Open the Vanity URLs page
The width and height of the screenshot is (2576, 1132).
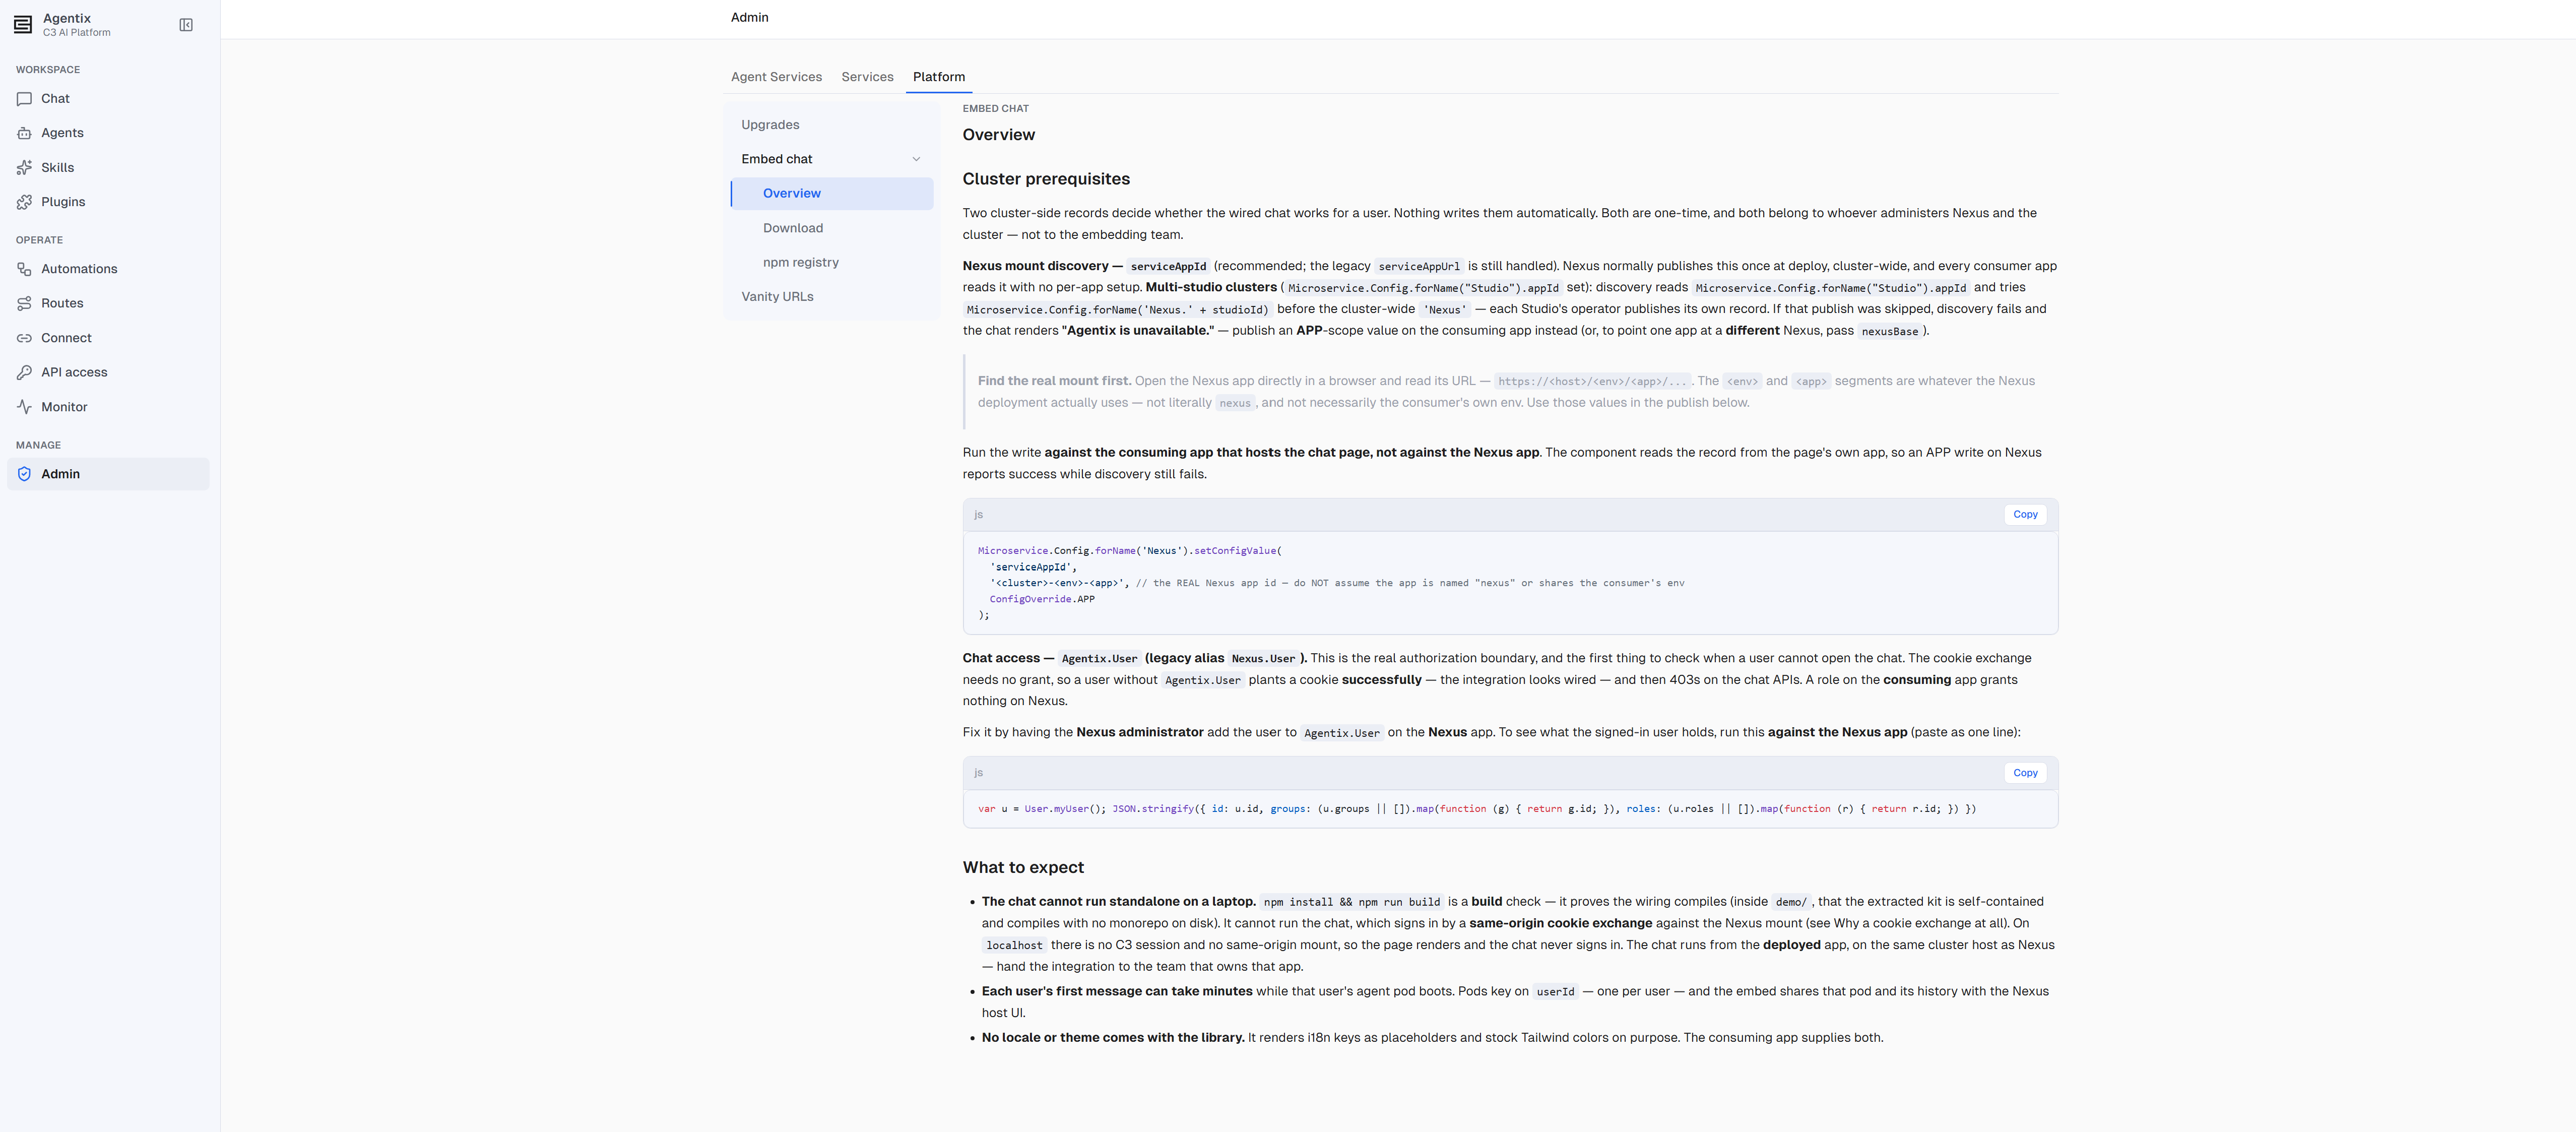(x=832, y=297)
